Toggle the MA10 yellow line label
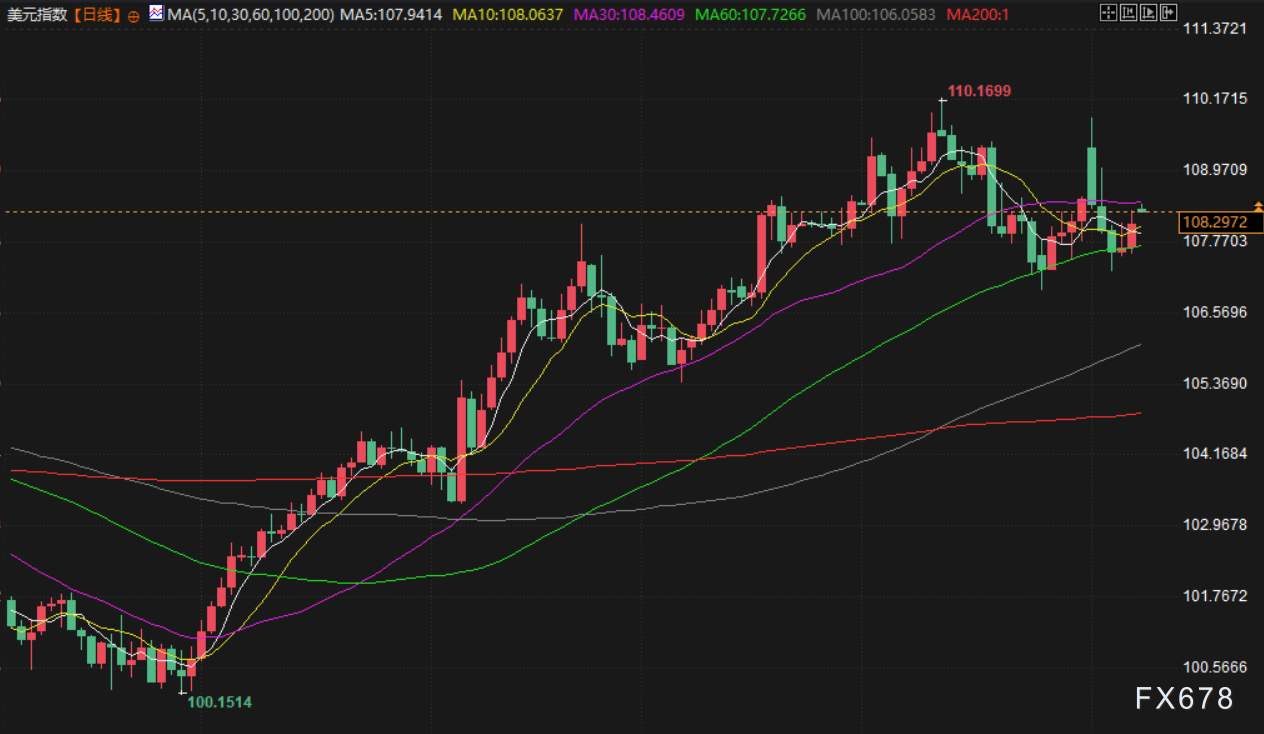Viewport: 1264px width, 734px height. point(507,15)
